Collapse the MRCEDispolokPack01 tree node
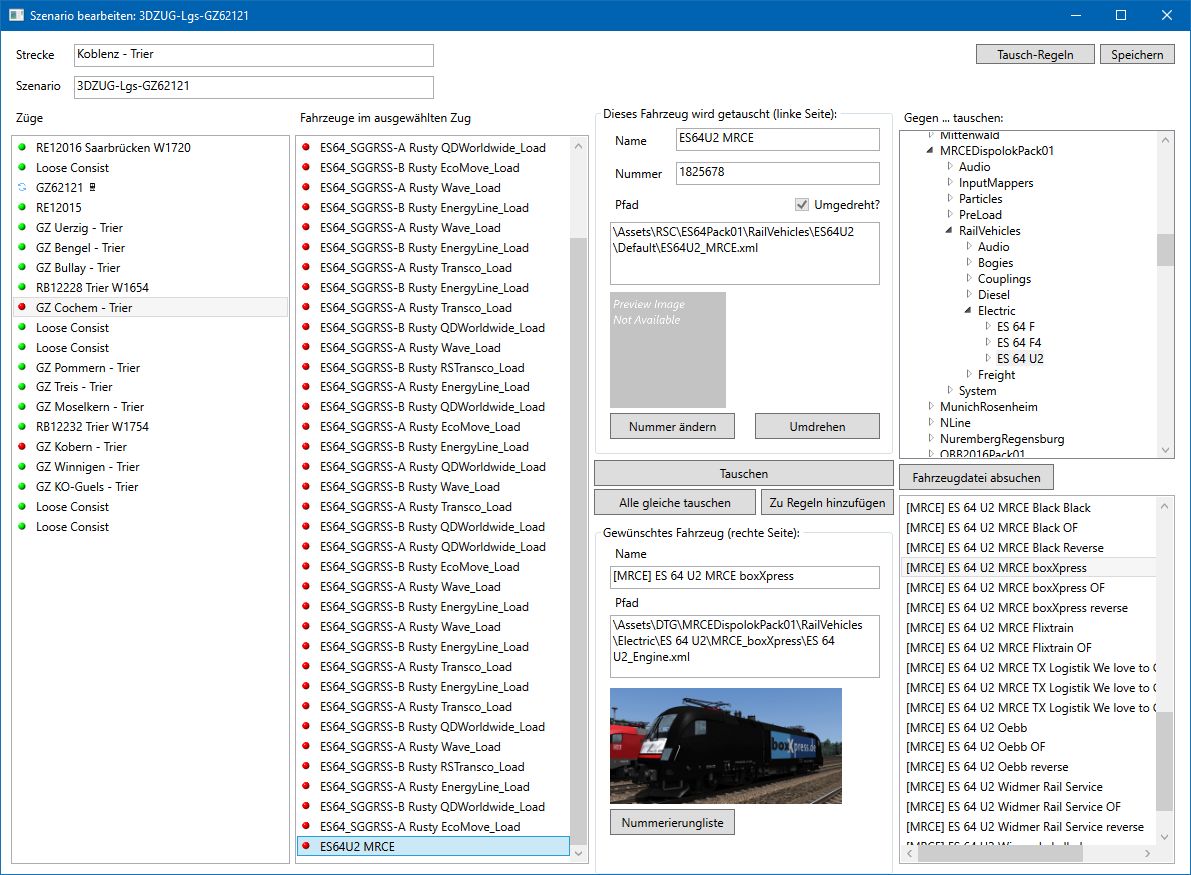1191x875 pixels. click(x=930, y=151)
